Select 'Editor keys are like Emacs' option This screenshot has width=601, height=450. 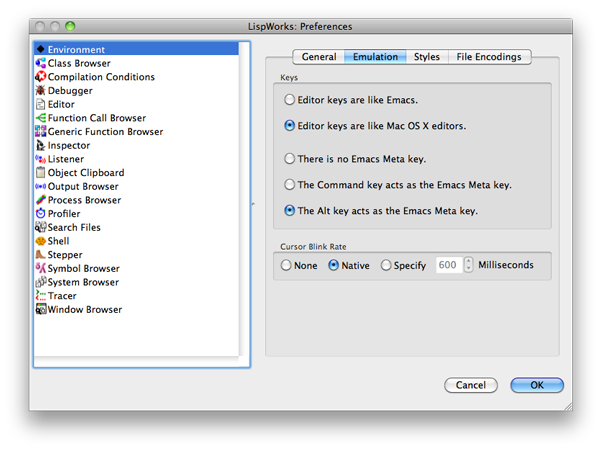tap(290, 100)
